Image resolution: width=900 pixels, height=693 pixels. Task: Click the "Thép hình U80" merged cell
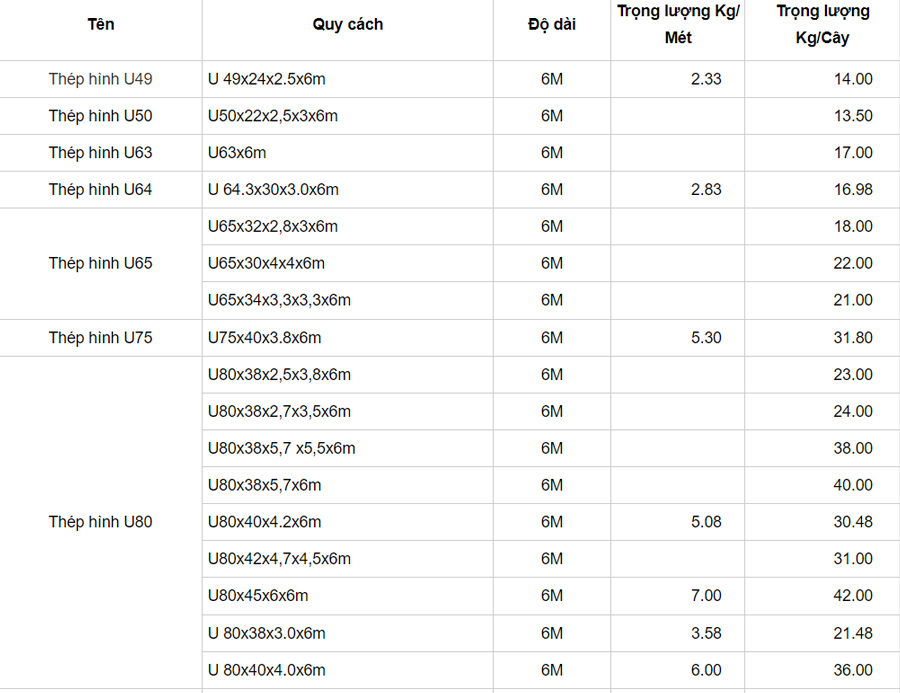click(x=100, y=522)
